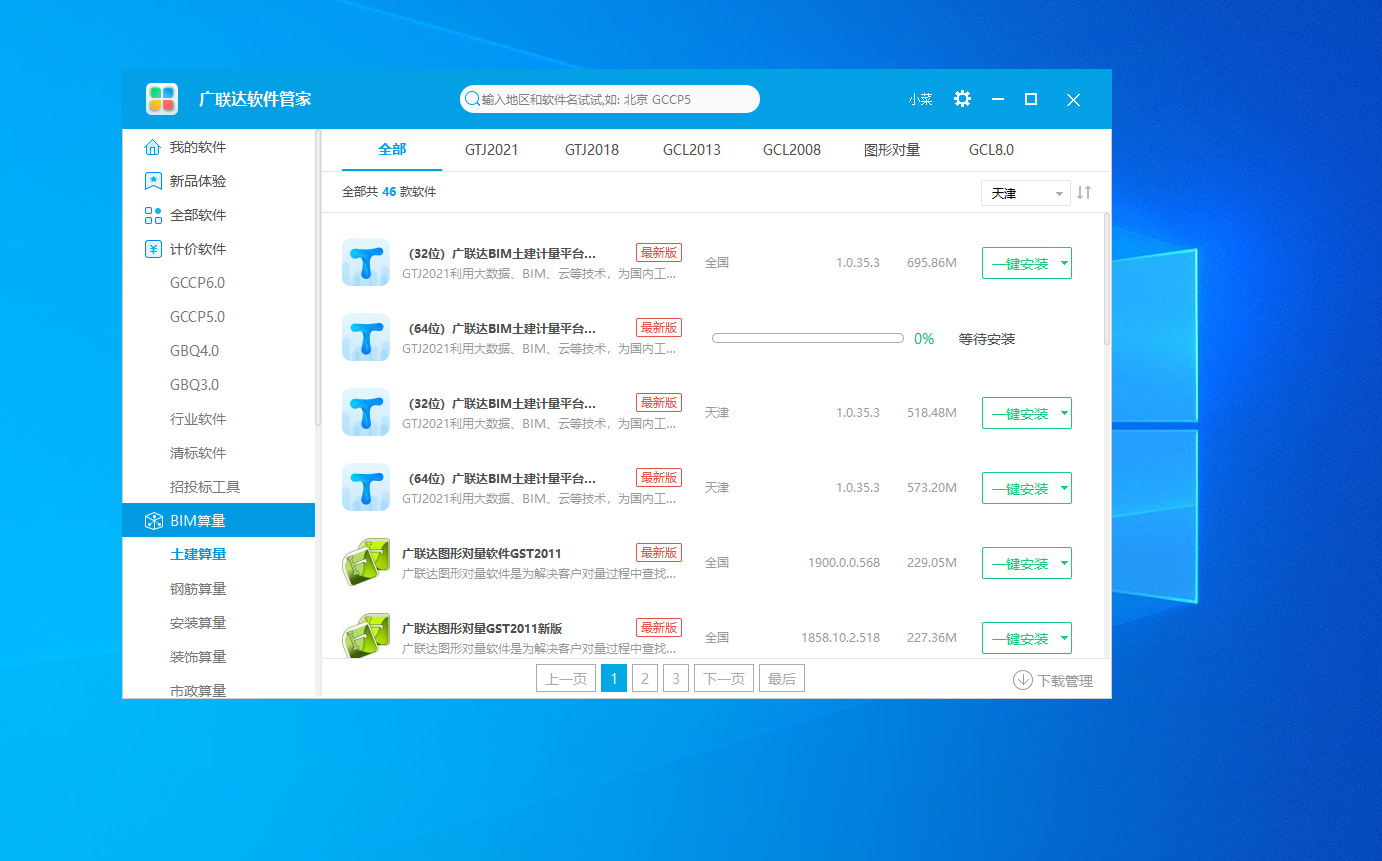
Task: Expand install options arrow for 229.05M item
Action: click(x=1064, y=563)
